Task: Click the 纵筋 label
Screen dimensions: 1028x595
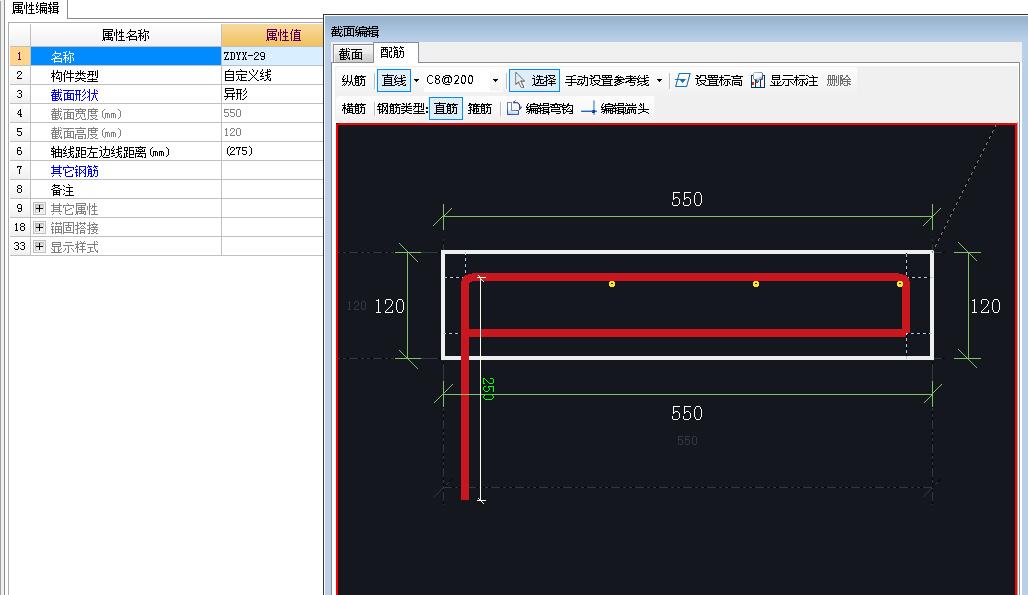Action: [353, 80]
